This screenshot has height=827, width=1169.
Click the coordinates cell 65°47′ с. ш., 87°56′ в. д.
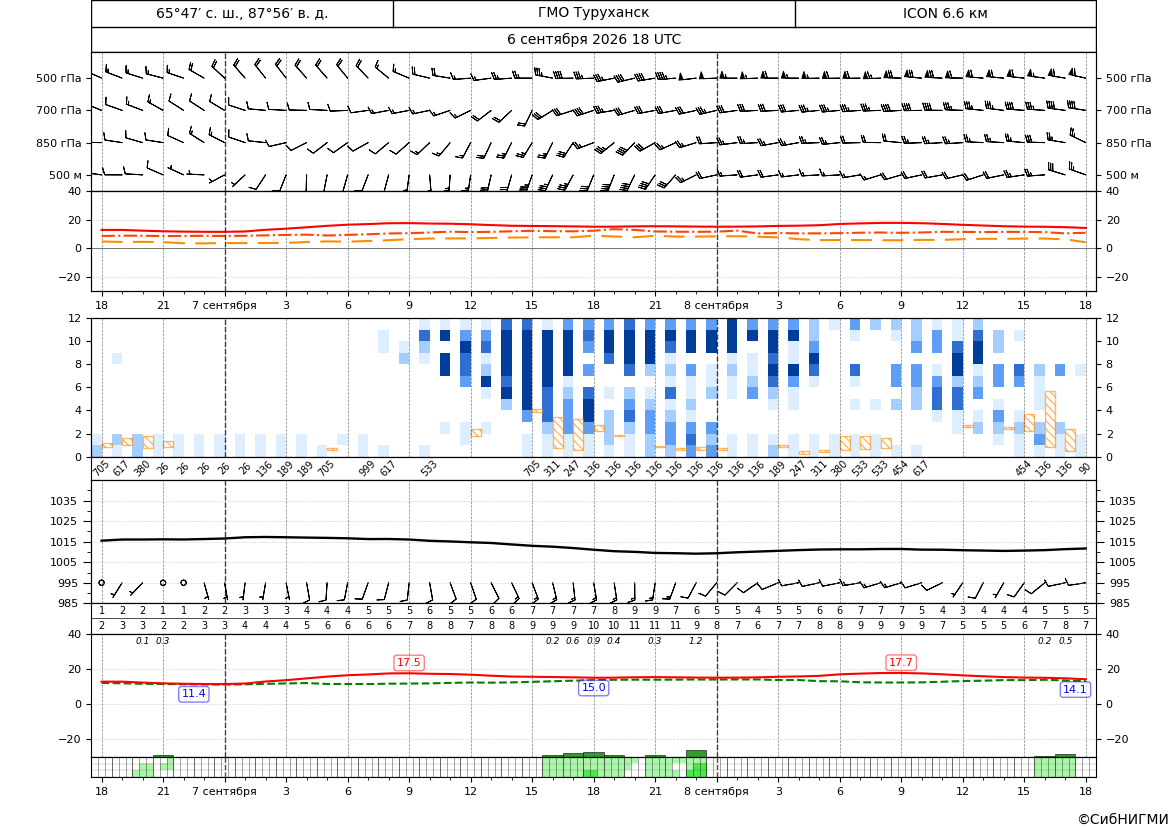[242, 13]
